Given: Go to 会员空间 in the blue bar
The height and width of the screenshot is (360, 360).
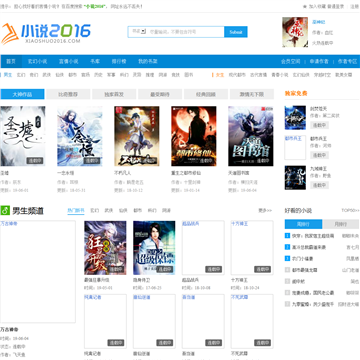Looking at the screenshot, I should (x=290, y=61).
